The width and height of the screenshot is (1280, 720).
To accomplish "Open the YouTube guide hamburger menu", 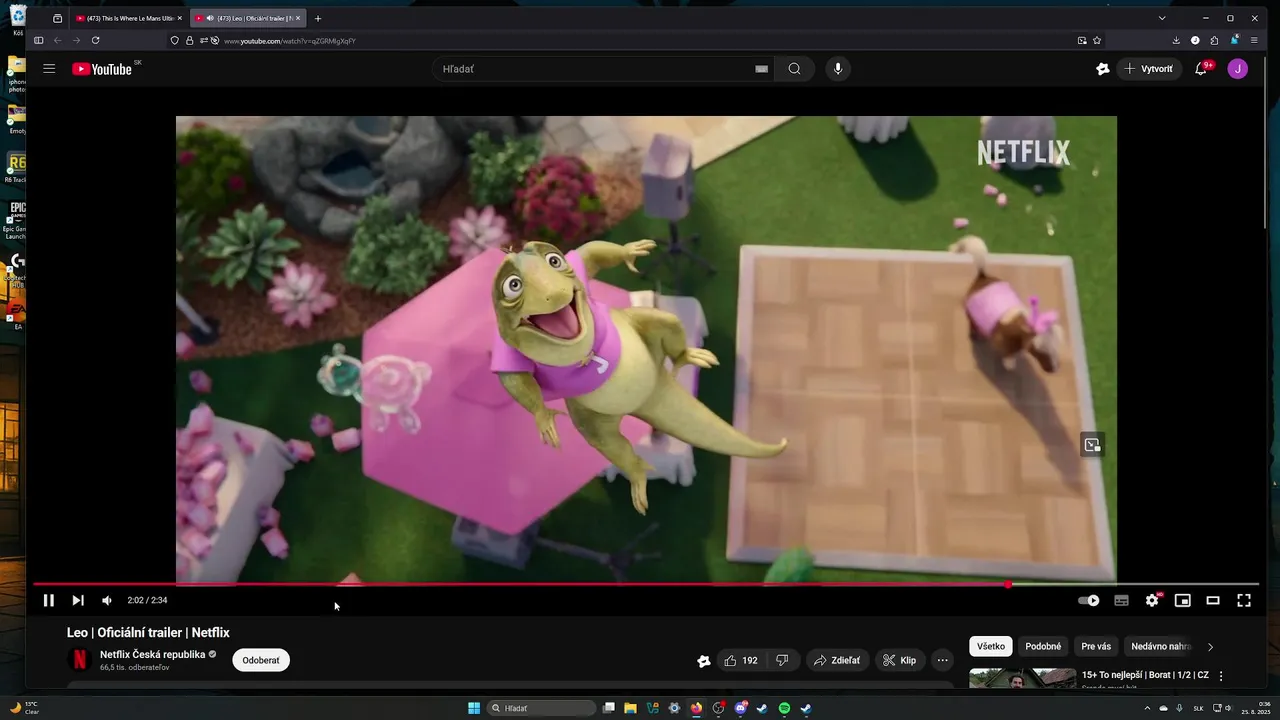I will click(x=49, y=69).
